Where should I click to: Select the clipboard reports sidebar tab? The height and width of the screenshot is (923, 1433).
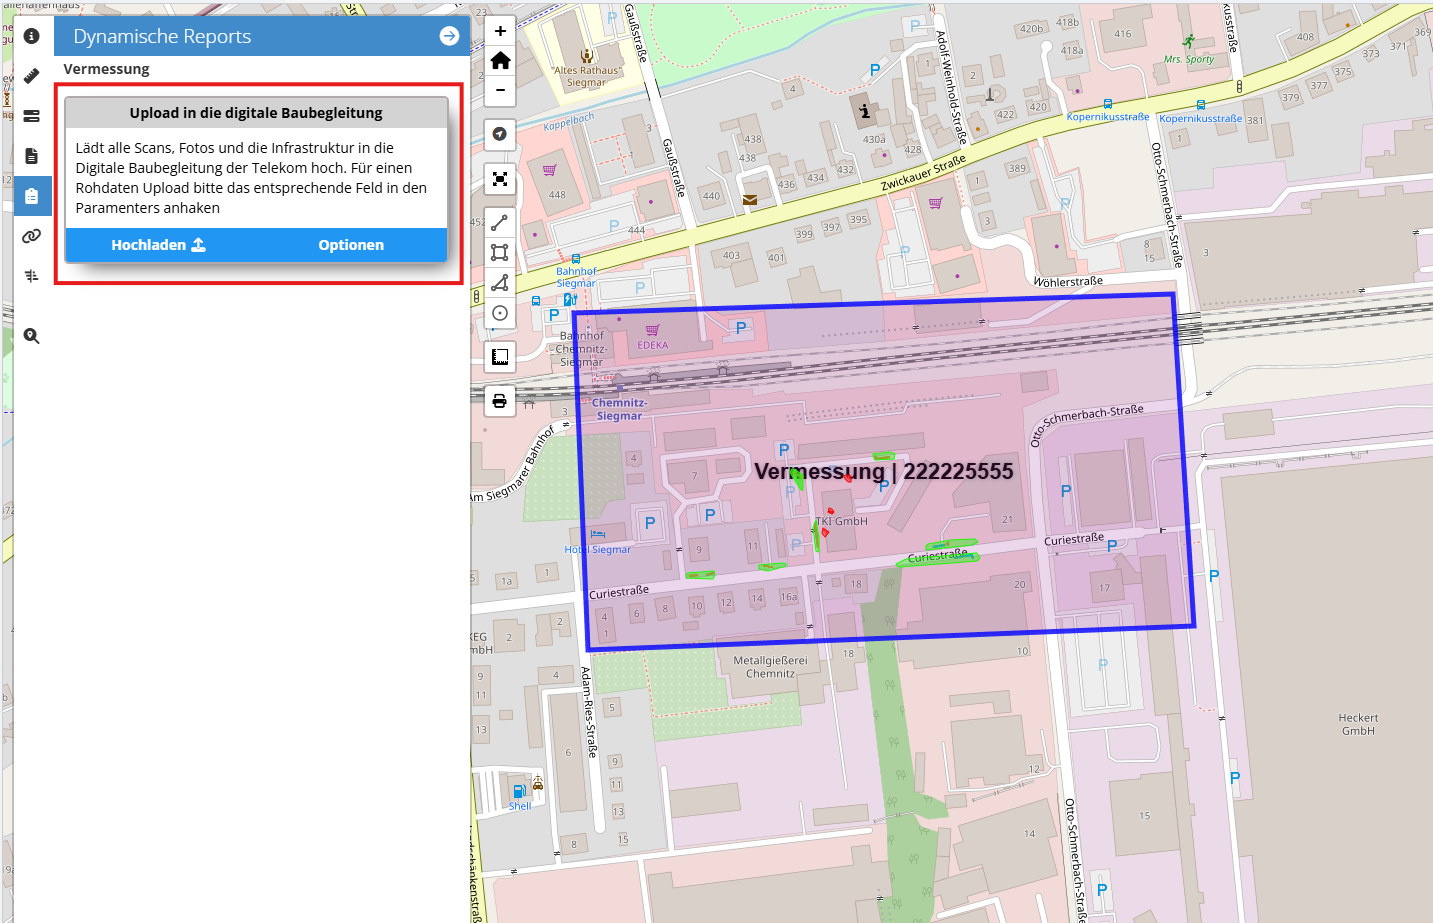[x=32, y=196]
